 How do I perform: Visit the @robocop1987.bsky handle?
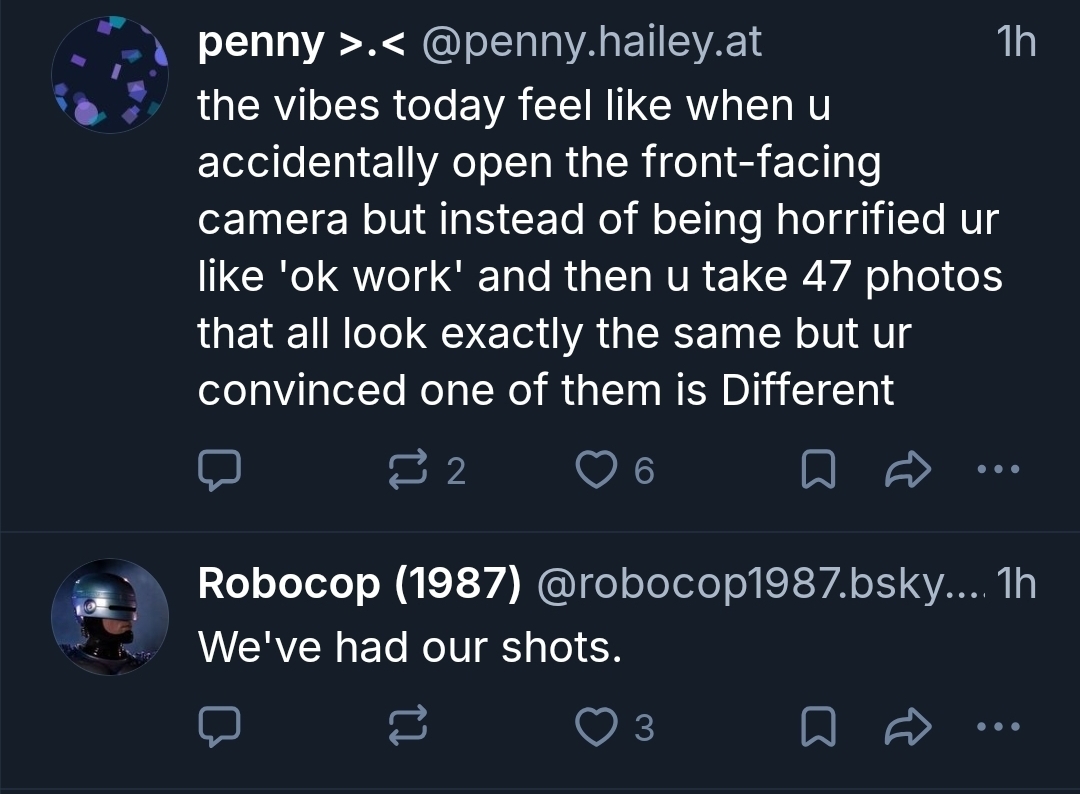[760, 584]
